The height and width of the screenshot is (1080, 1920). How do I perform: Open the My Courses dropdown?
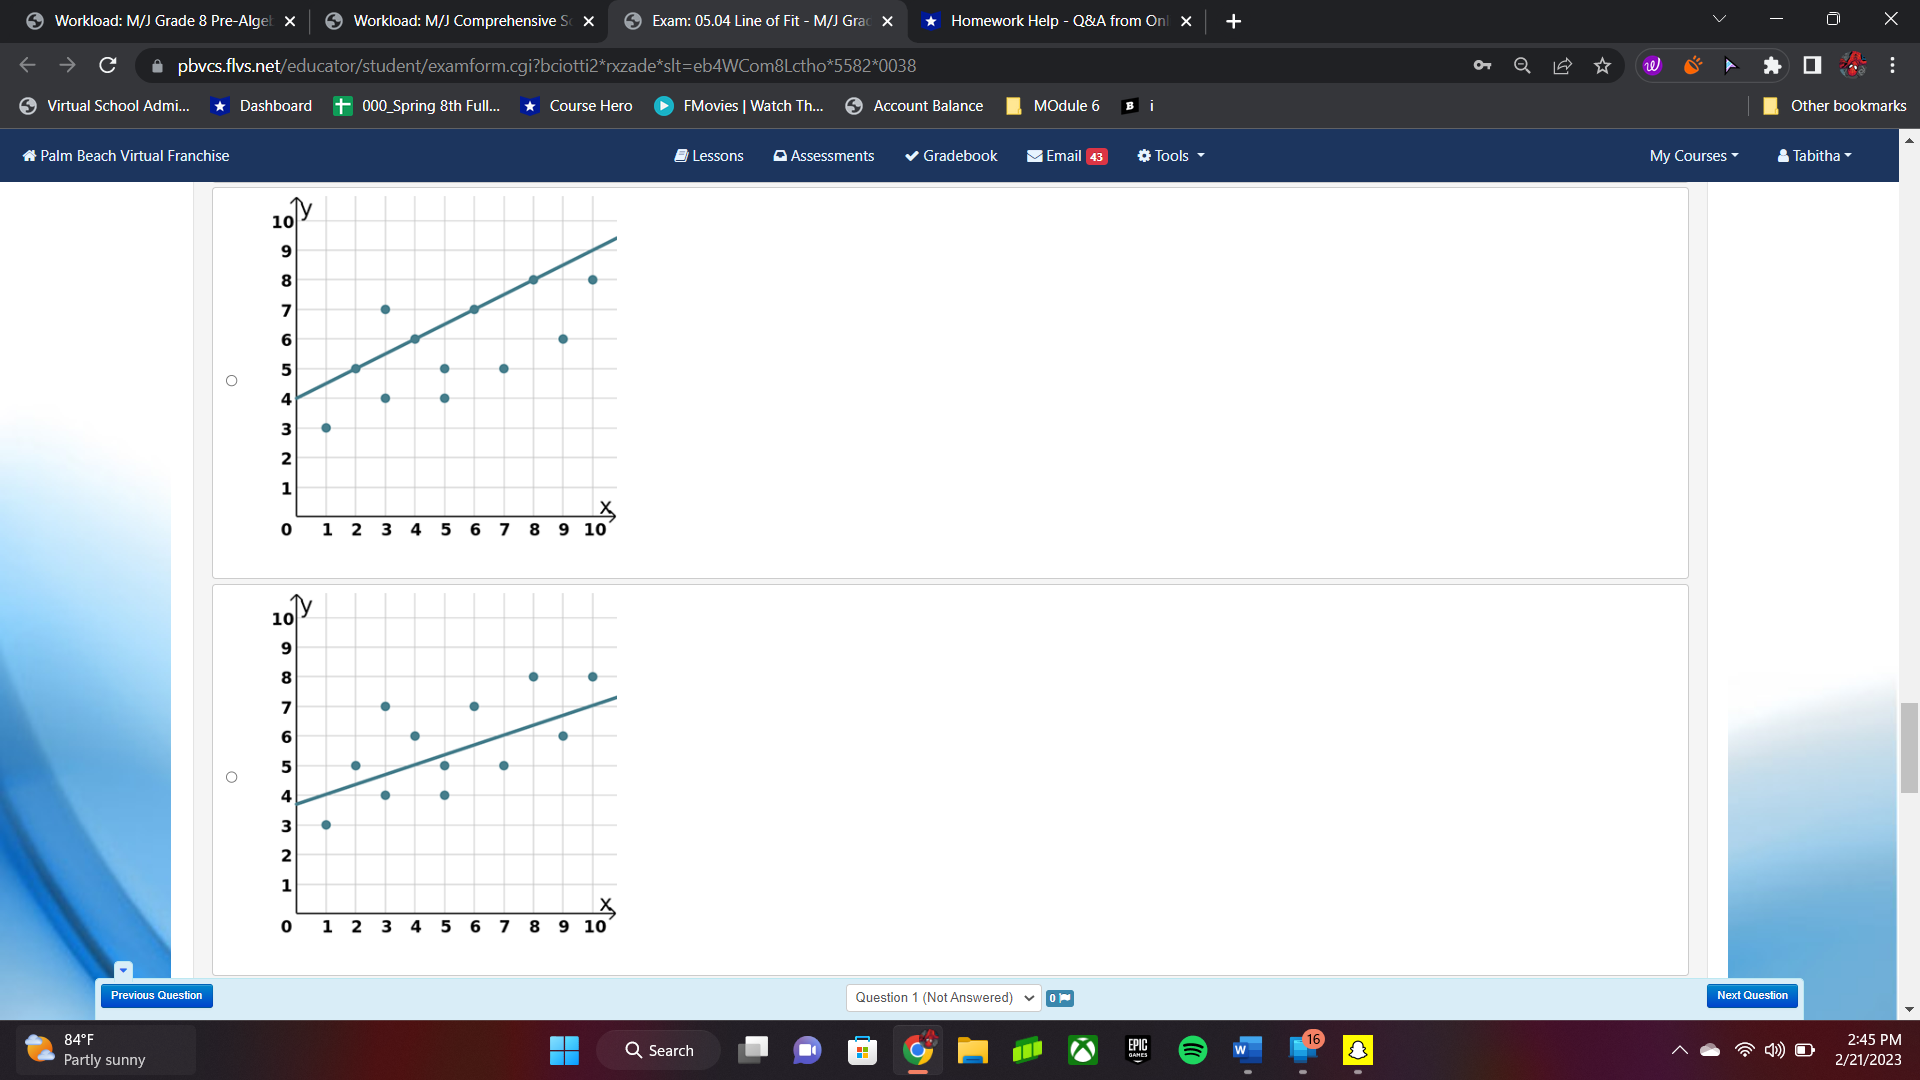tap(1693, 156)
